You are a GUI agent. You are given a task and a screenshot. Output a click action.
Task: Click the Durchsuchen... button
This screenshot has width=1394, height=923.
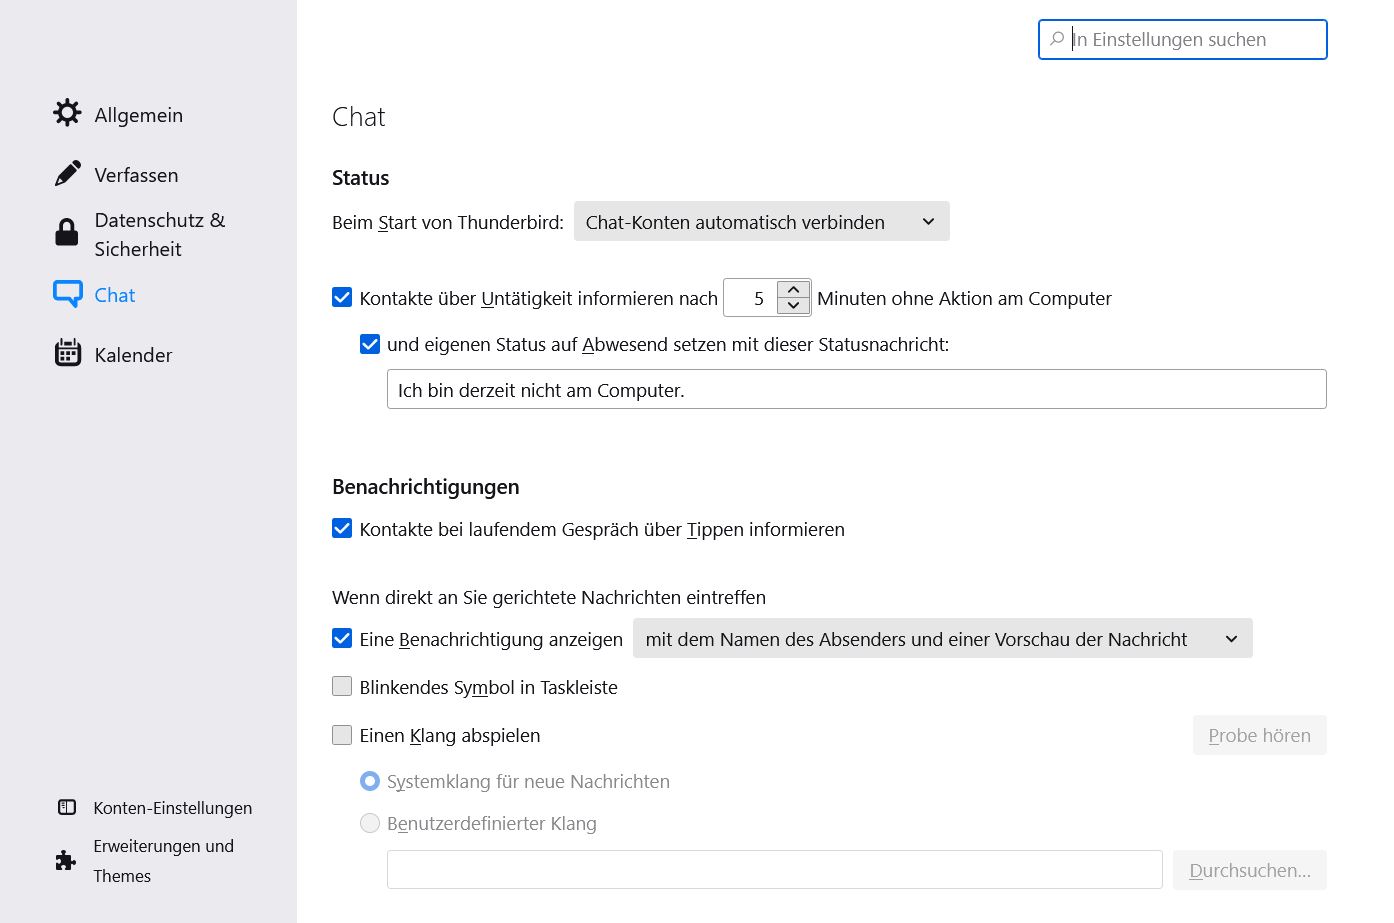[x=1249, y=870]
